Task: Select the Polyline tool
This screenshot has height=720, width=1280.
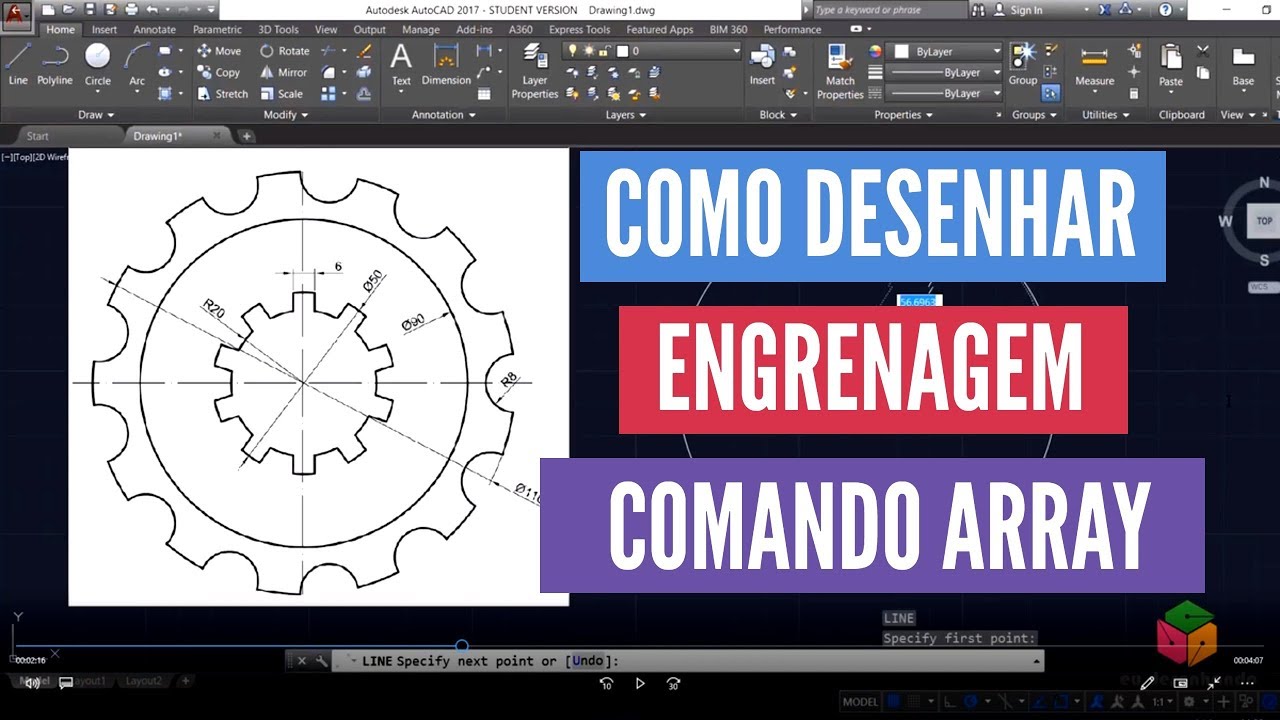Action: pos(55,64)
